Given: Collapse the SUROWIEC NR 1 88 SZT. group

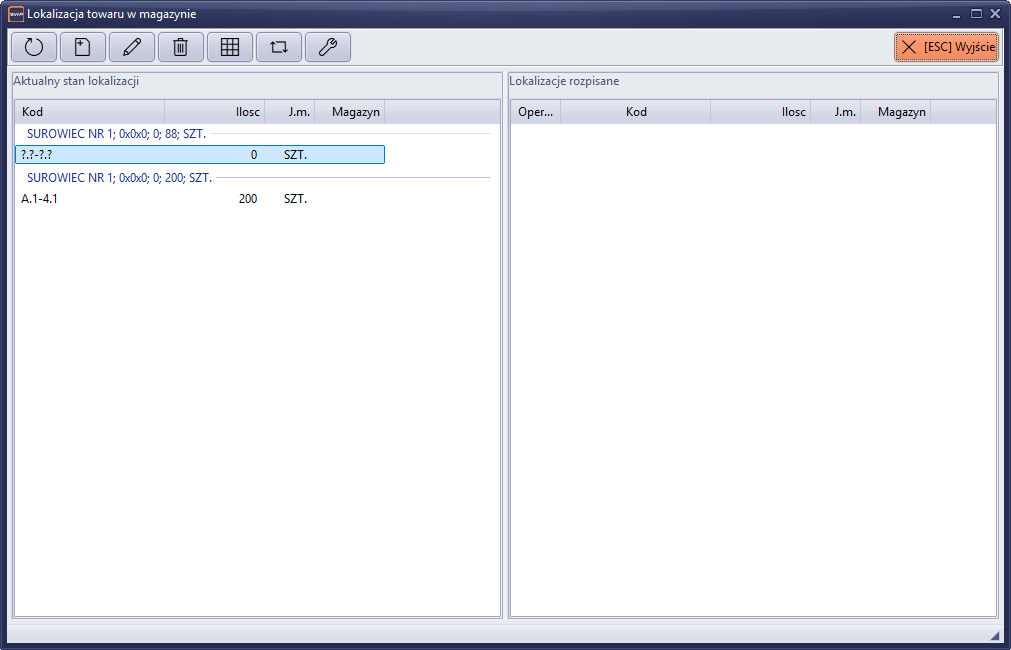Looking at the screenshot, I should (116, 134).
